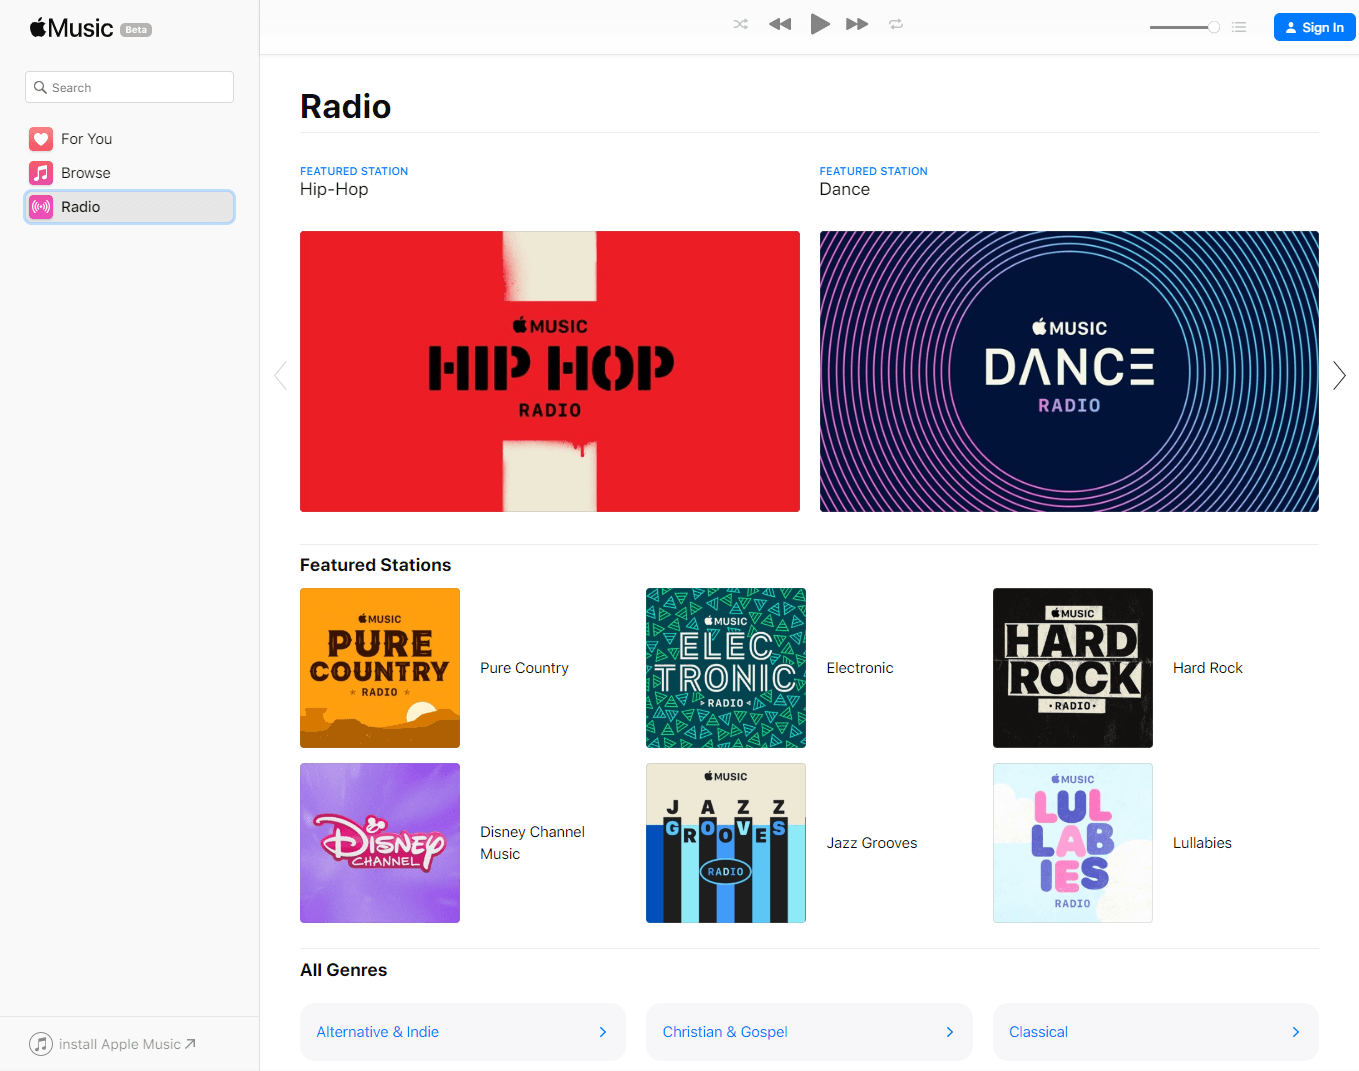Image resolution: width=1359 pixels, height=1071 pixels.
Task: Open the Hard Rock station artwork
Action: point(1073,668)
